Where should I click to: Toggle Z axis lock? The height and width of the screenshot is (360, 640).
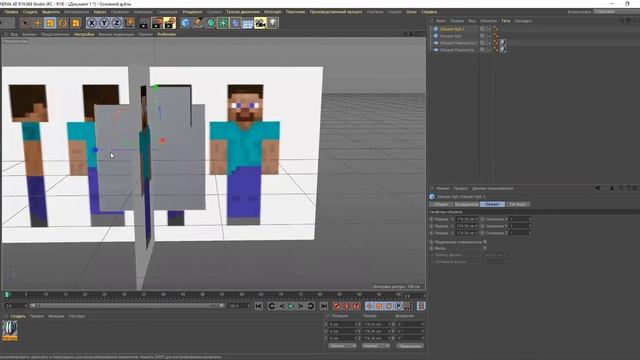tap(117, 23)
